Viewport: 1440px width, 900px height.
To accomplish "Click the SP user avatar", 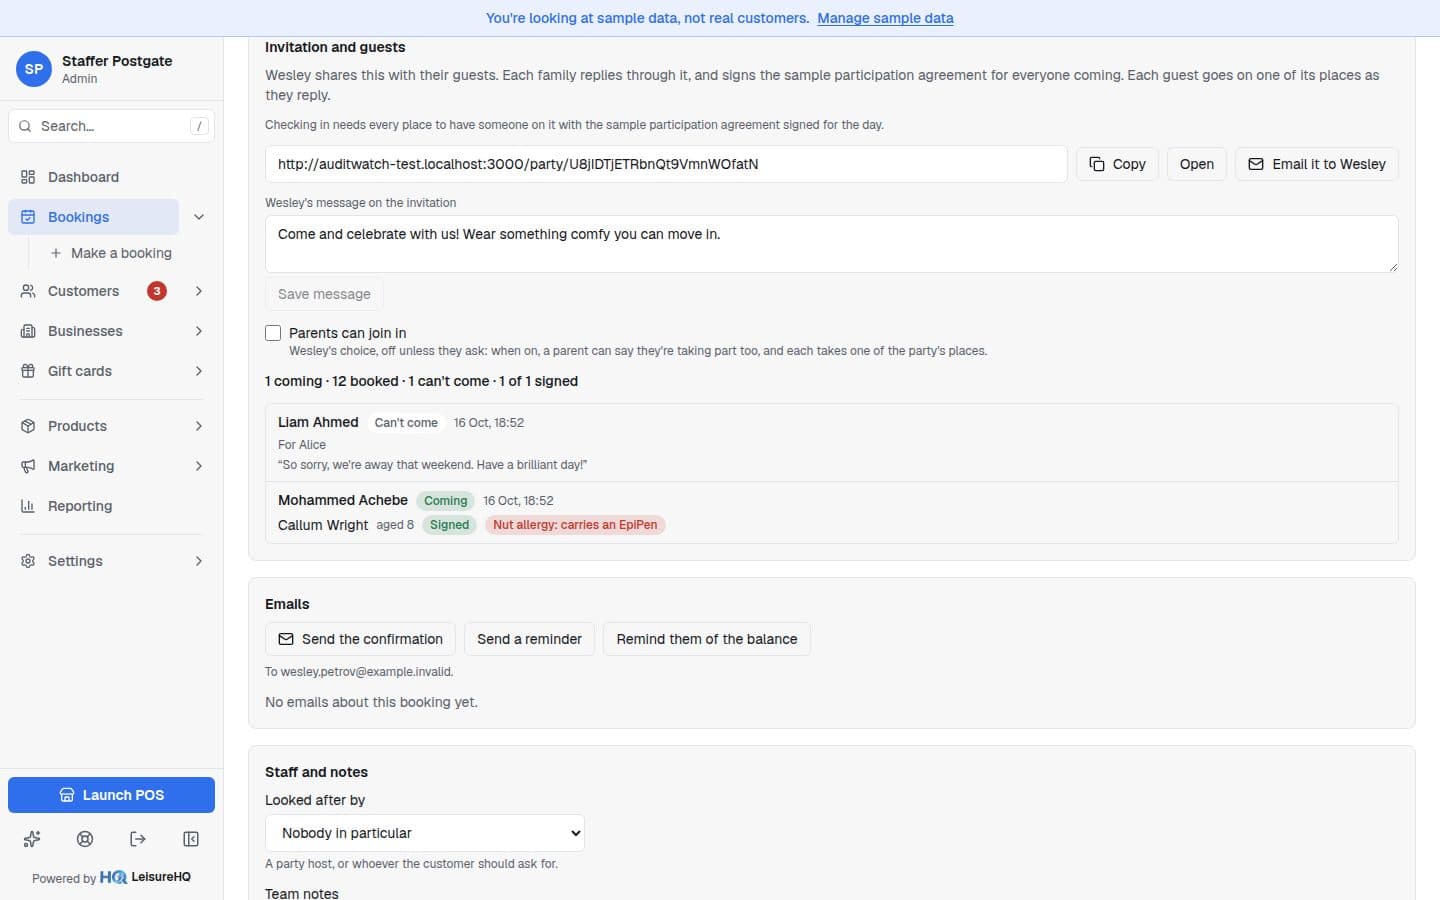I will 34,69.
